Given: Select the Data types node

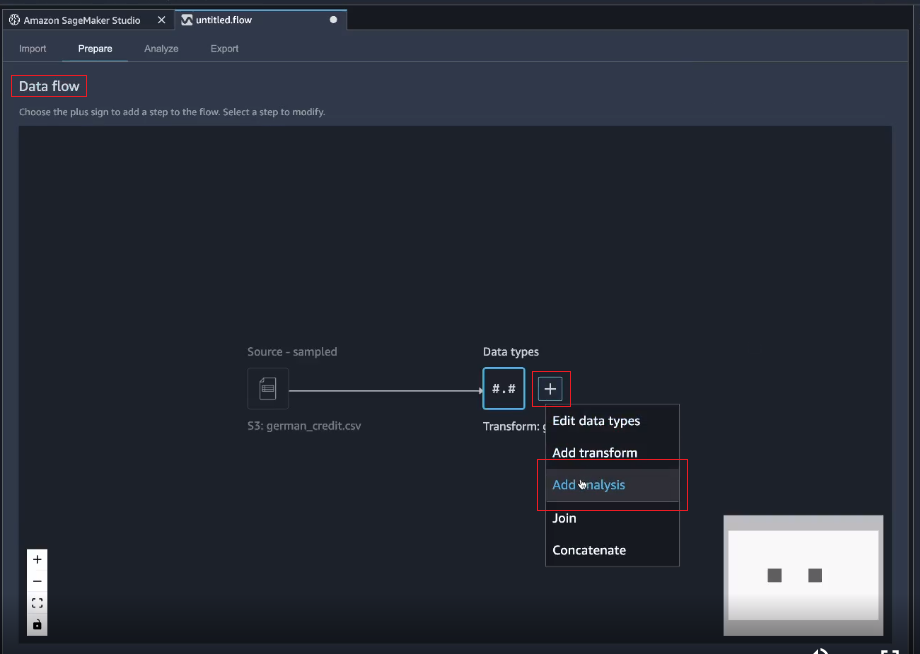Looking at the screenshot, I should coord(503,388).
